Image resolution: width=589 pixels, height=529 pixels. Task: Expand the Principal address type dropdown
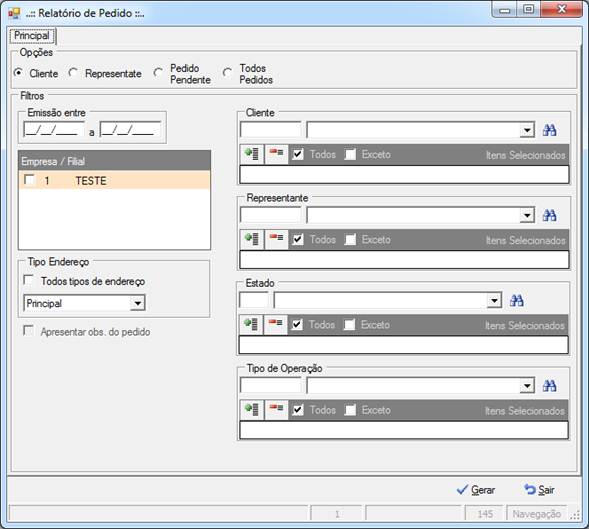pyautogui.click(x=138, y=303)
